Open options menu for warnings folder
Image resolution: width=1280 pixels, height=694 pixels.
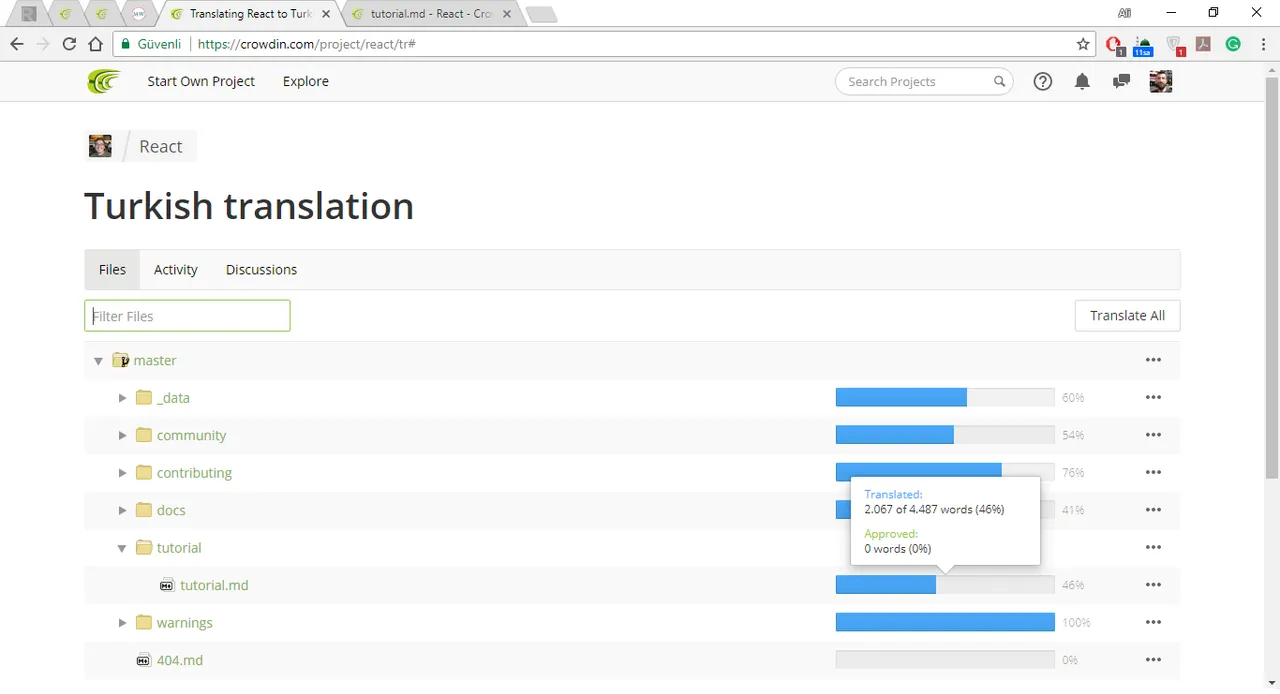coord(1153,623)
